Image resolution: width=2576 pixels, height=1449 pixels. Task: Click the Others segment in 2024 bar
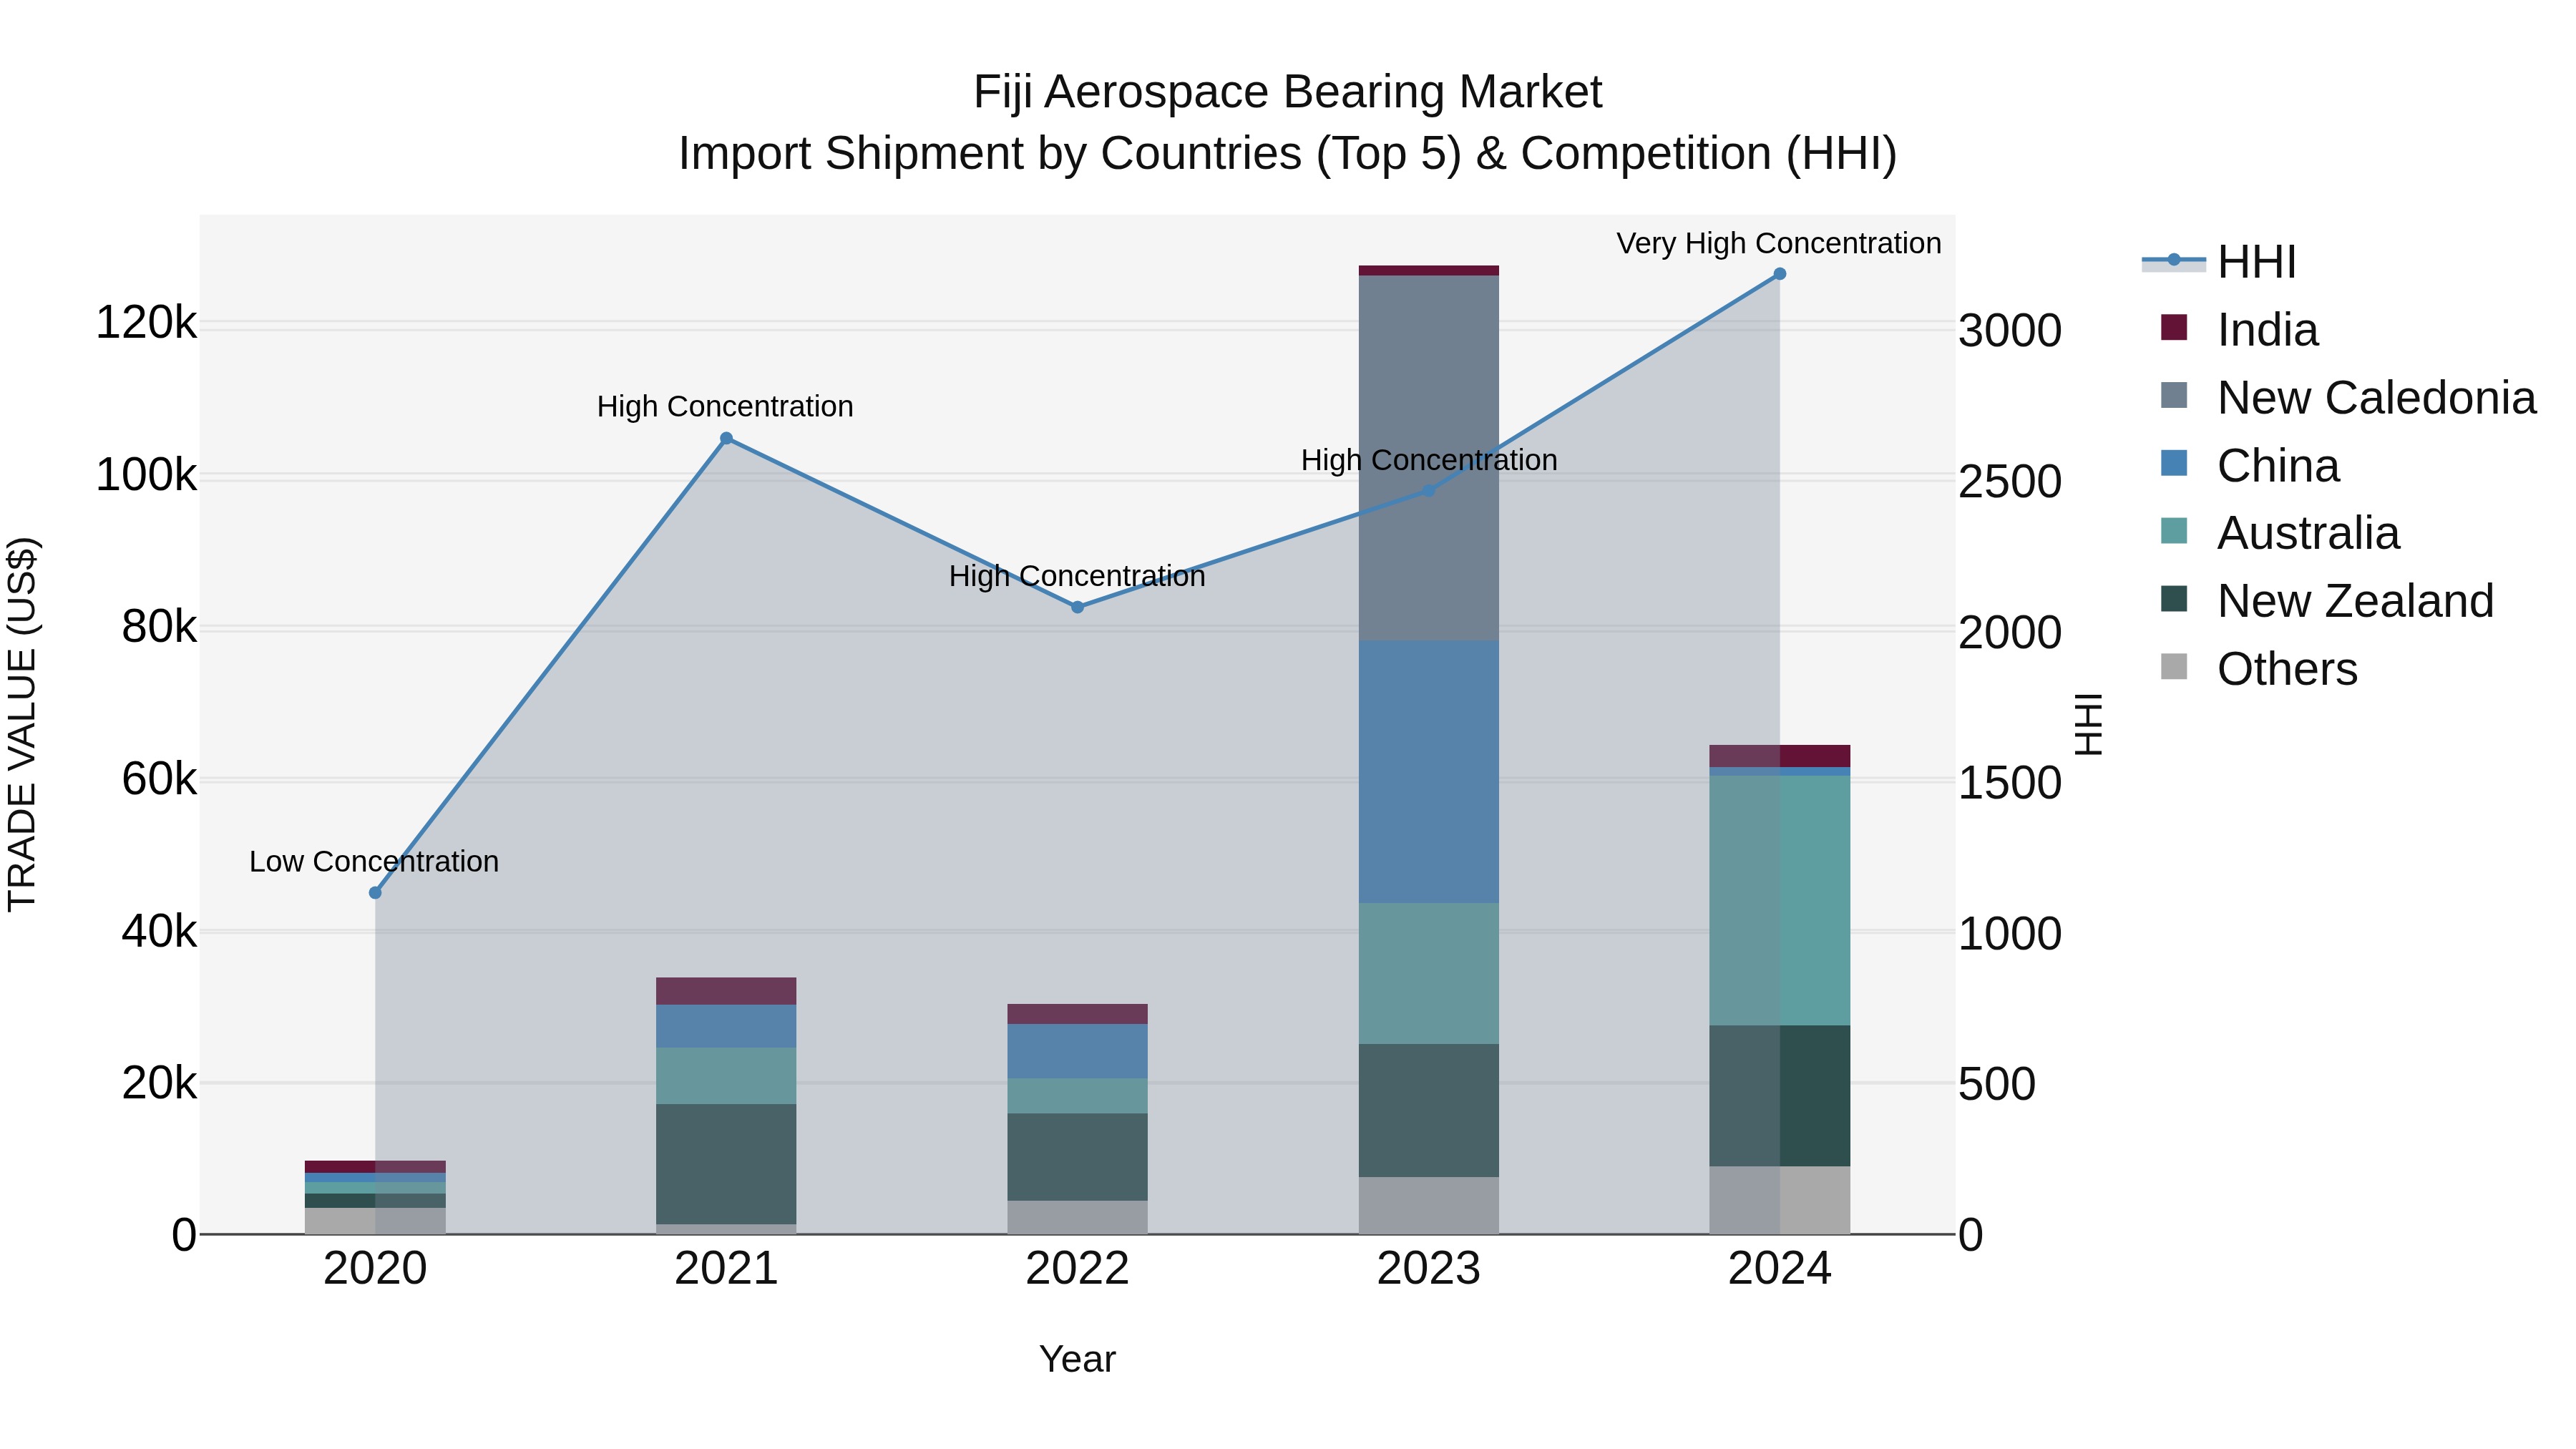point(1780,1200)
